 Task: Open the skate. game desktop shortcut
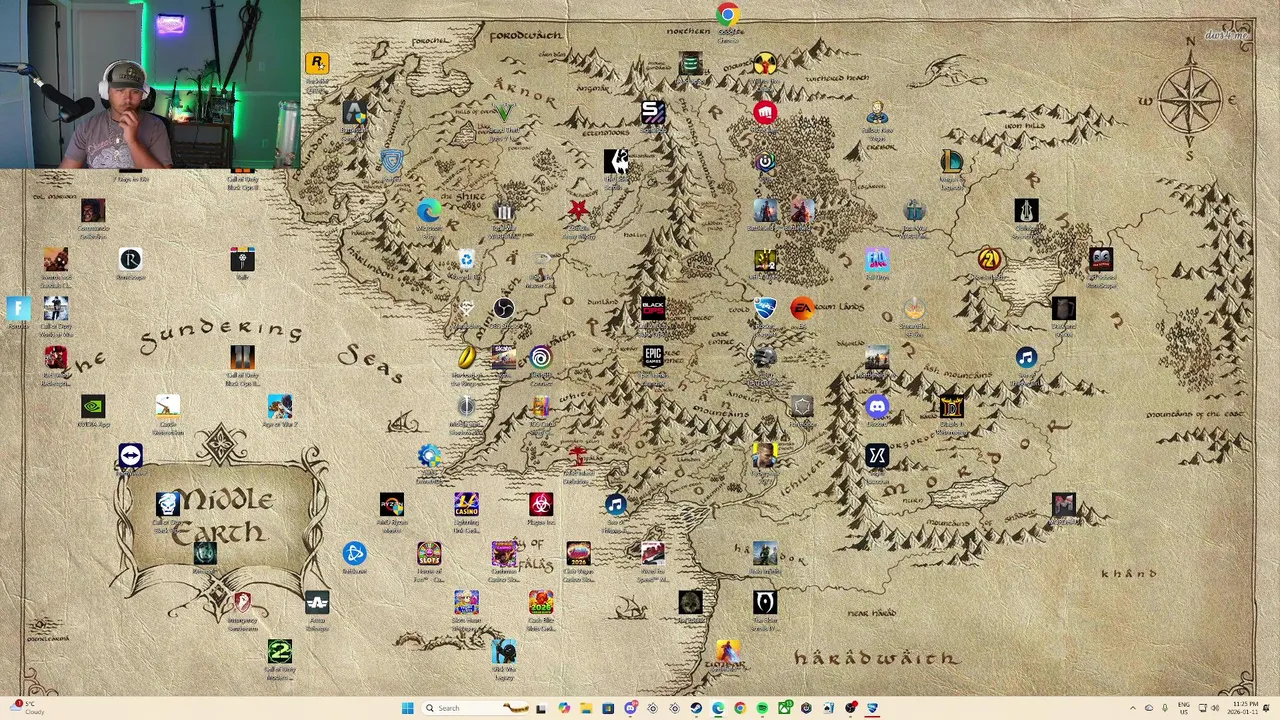point(504,357)
